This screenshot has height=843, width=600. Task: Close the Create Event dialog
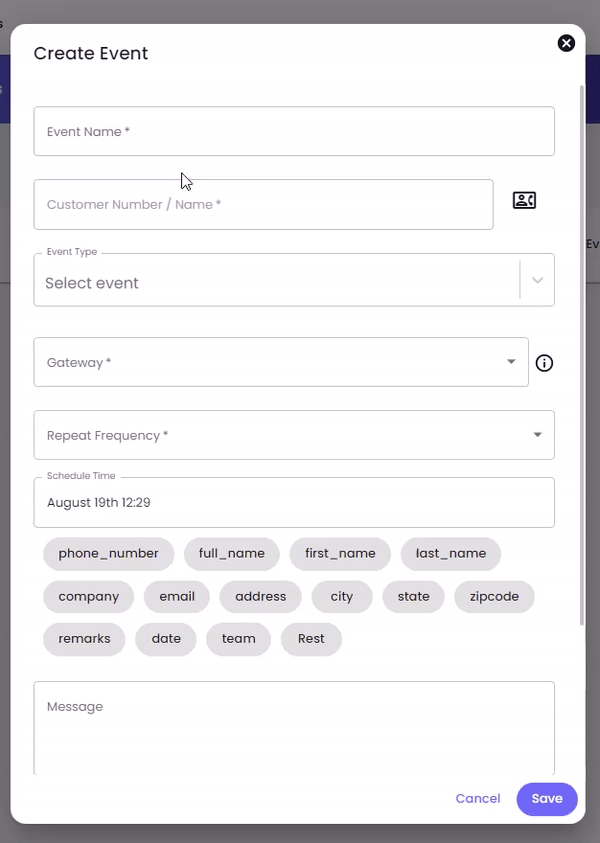[x=566, y=43]
